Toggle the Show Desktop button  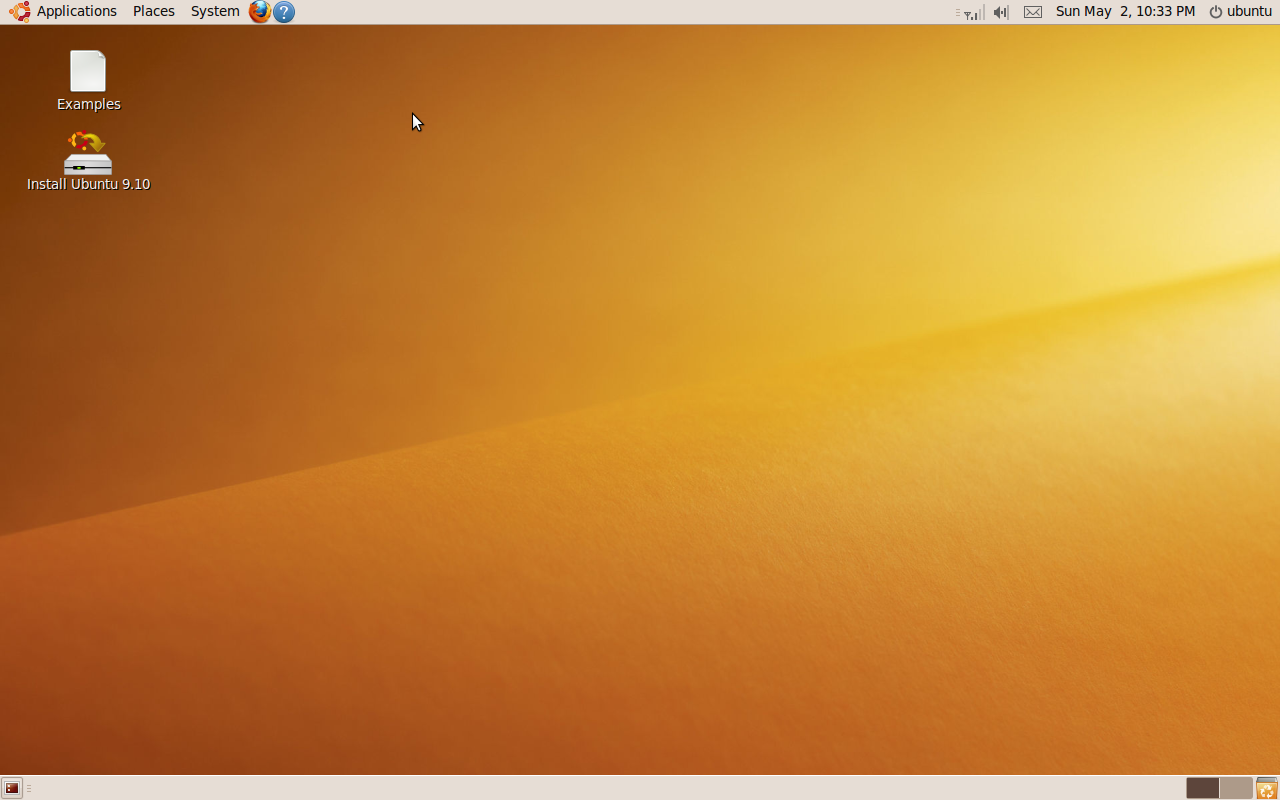point(12,788)
